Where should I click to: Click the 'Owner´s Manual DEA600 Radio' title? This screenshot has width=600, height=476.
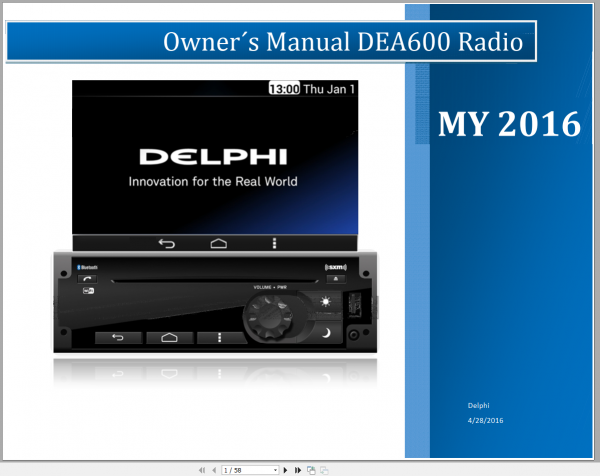[343, 41]
